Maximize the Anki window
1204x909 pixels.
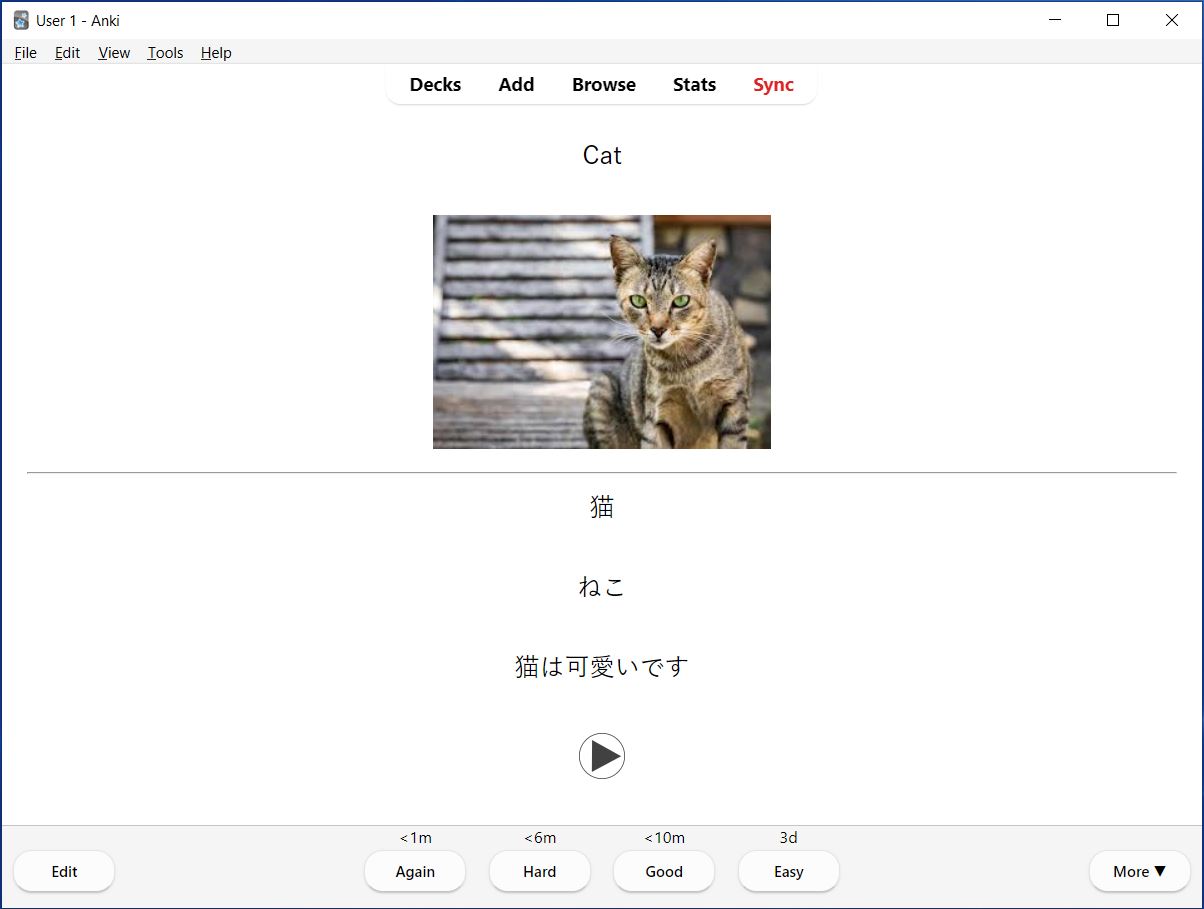coord(1113,20)
